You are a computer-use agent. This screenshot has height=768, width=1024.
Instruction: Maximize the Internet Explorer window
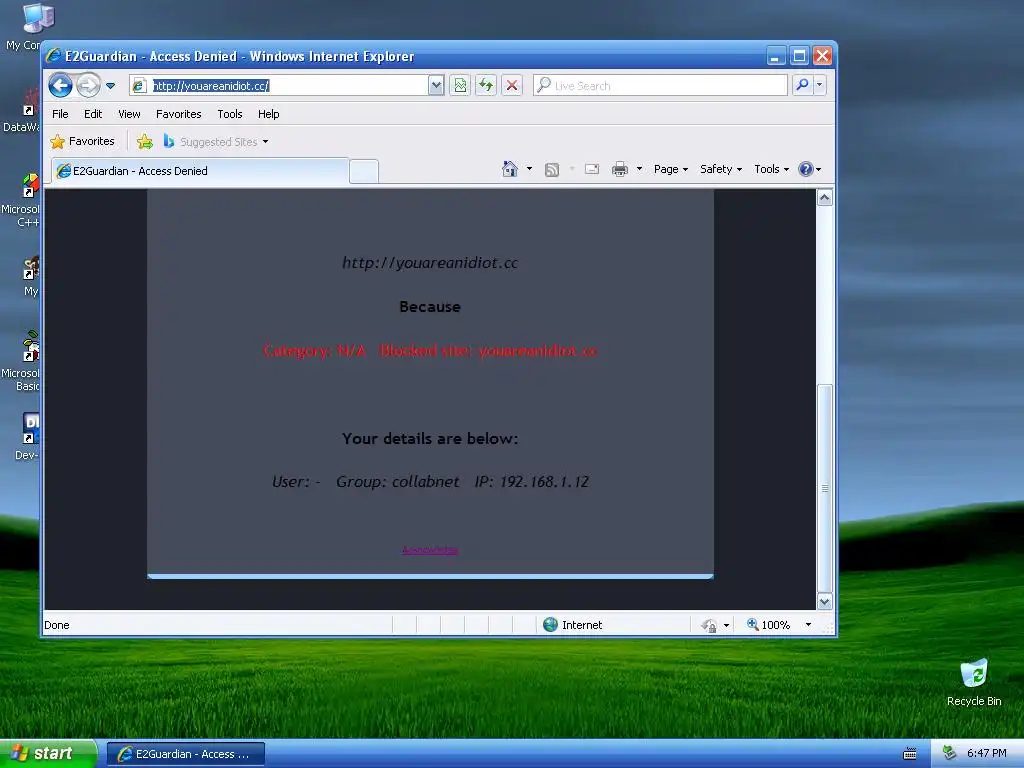coord(799,56)
